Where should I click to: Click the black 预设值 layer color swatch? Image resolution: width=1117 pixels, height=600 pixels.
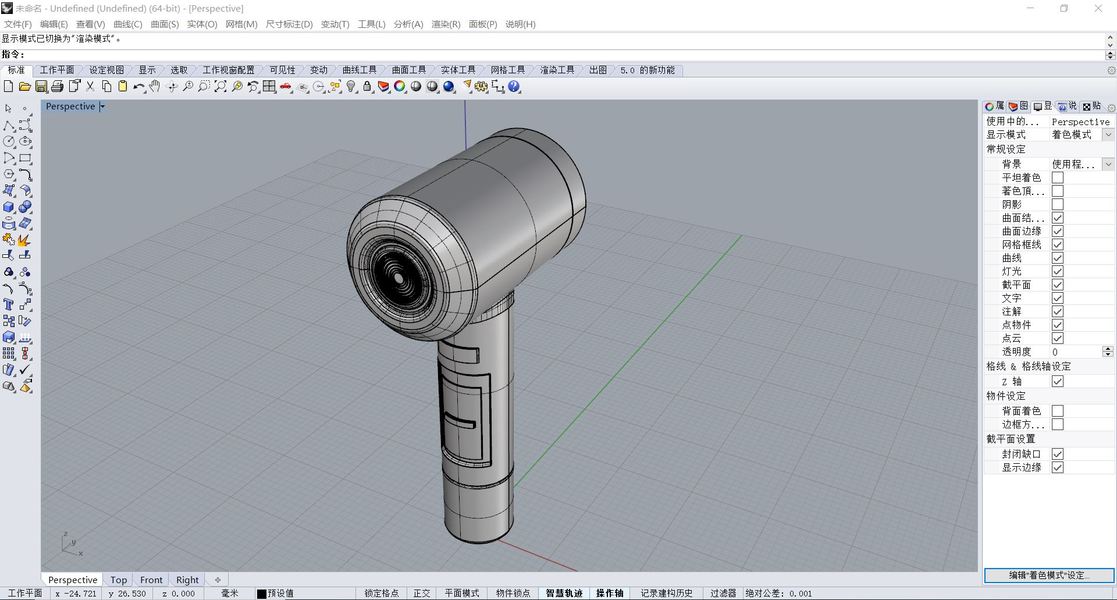[261, 594]
